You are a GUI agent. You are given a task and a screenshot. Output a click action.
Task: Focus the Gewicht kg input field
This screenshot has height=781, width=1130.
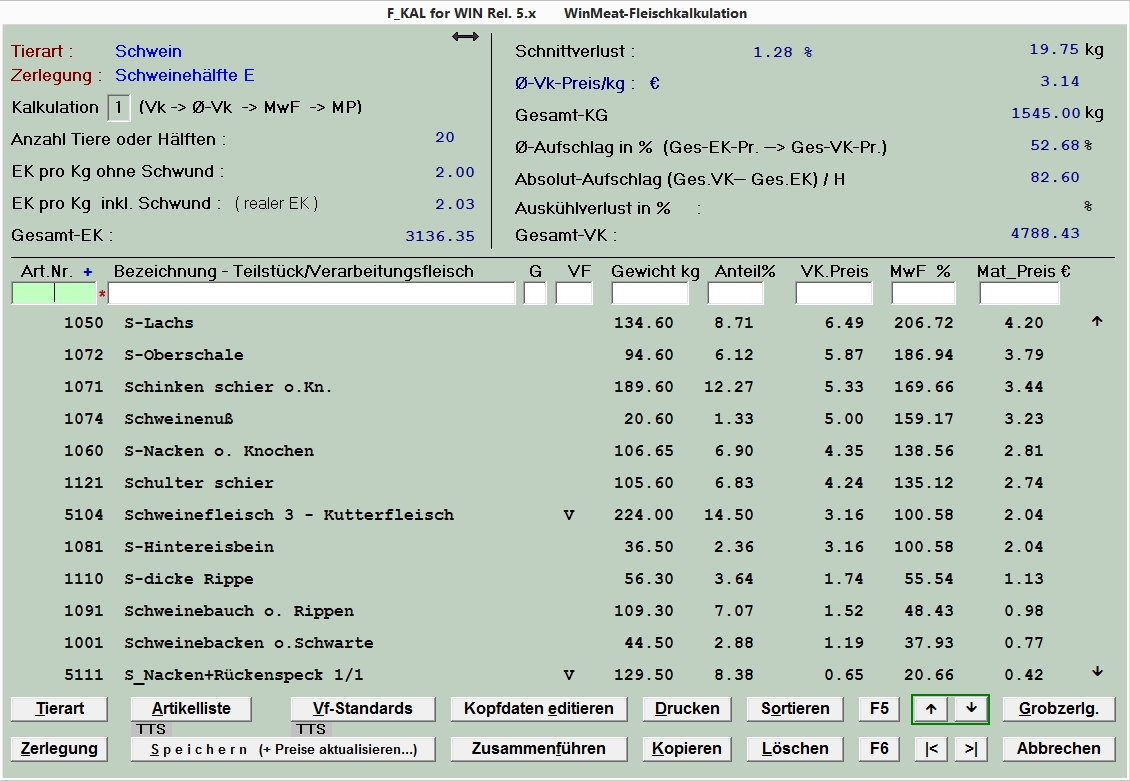coord(649,294)
